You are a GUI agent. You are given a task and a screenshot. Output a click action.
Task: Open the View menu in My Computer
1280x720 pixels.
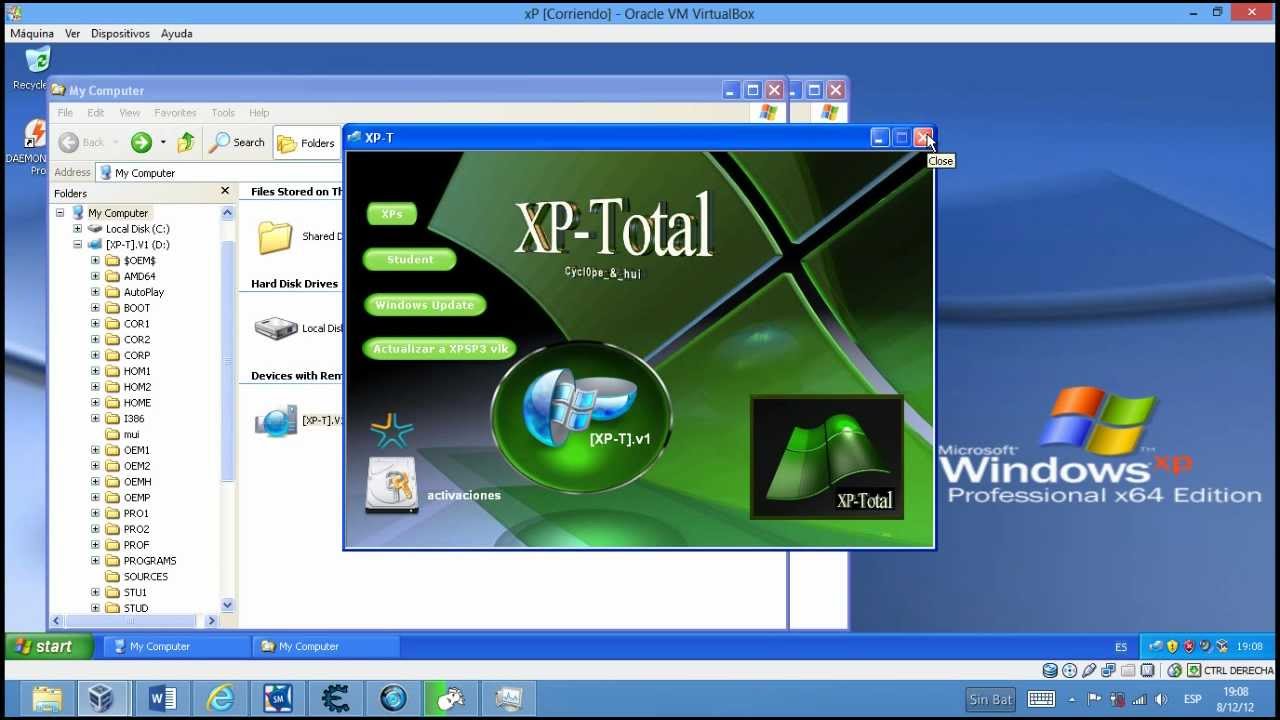[x=130, y=113]
